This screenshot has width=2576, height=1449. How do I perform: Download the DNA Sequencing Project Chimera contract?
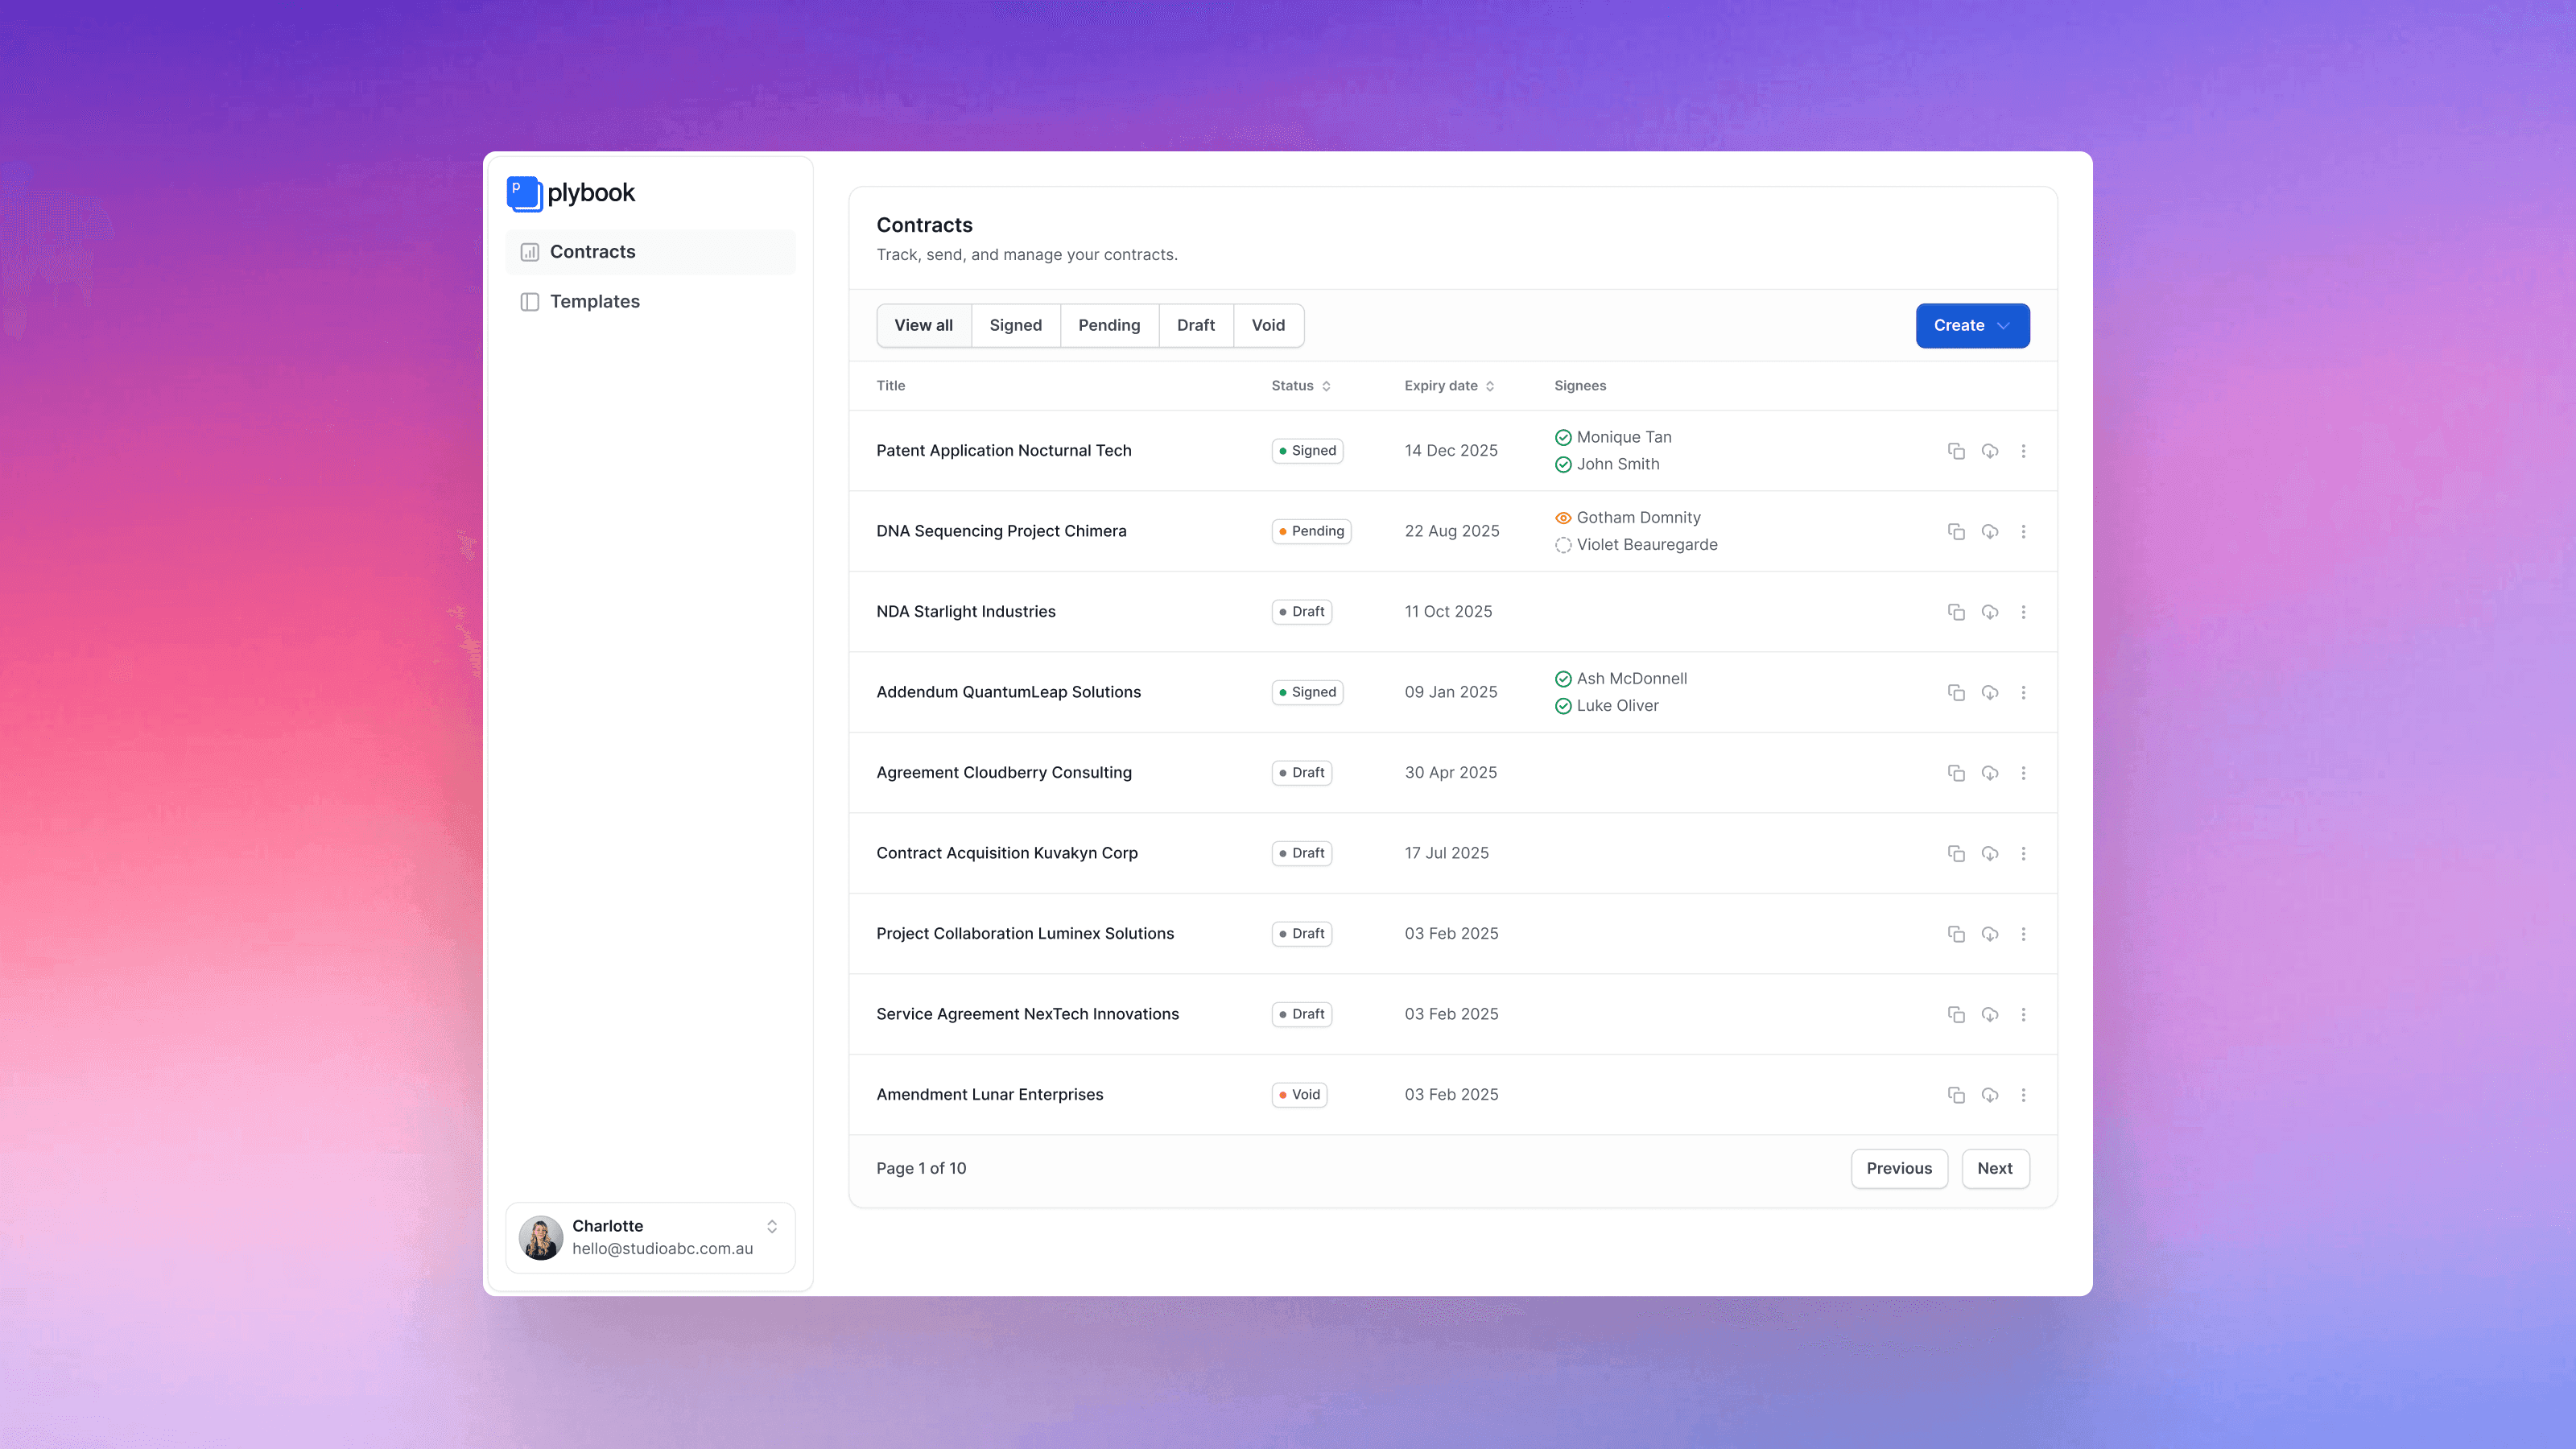[1989, 531]
